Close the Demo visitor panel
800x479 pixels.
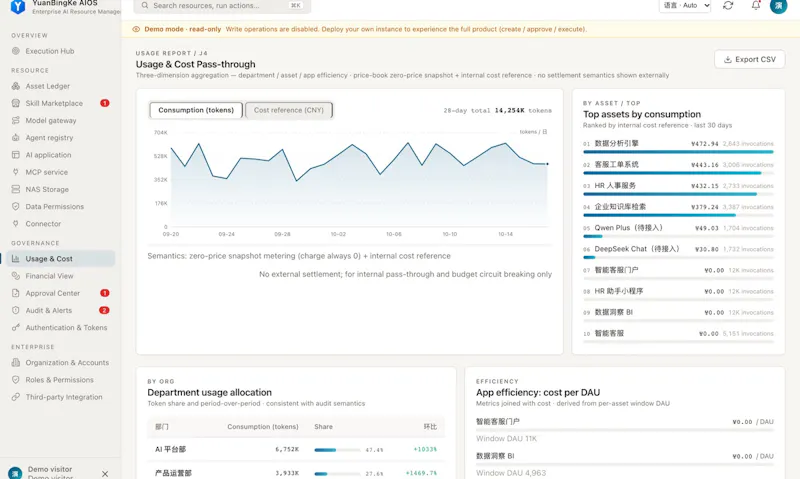click(105, 474)
